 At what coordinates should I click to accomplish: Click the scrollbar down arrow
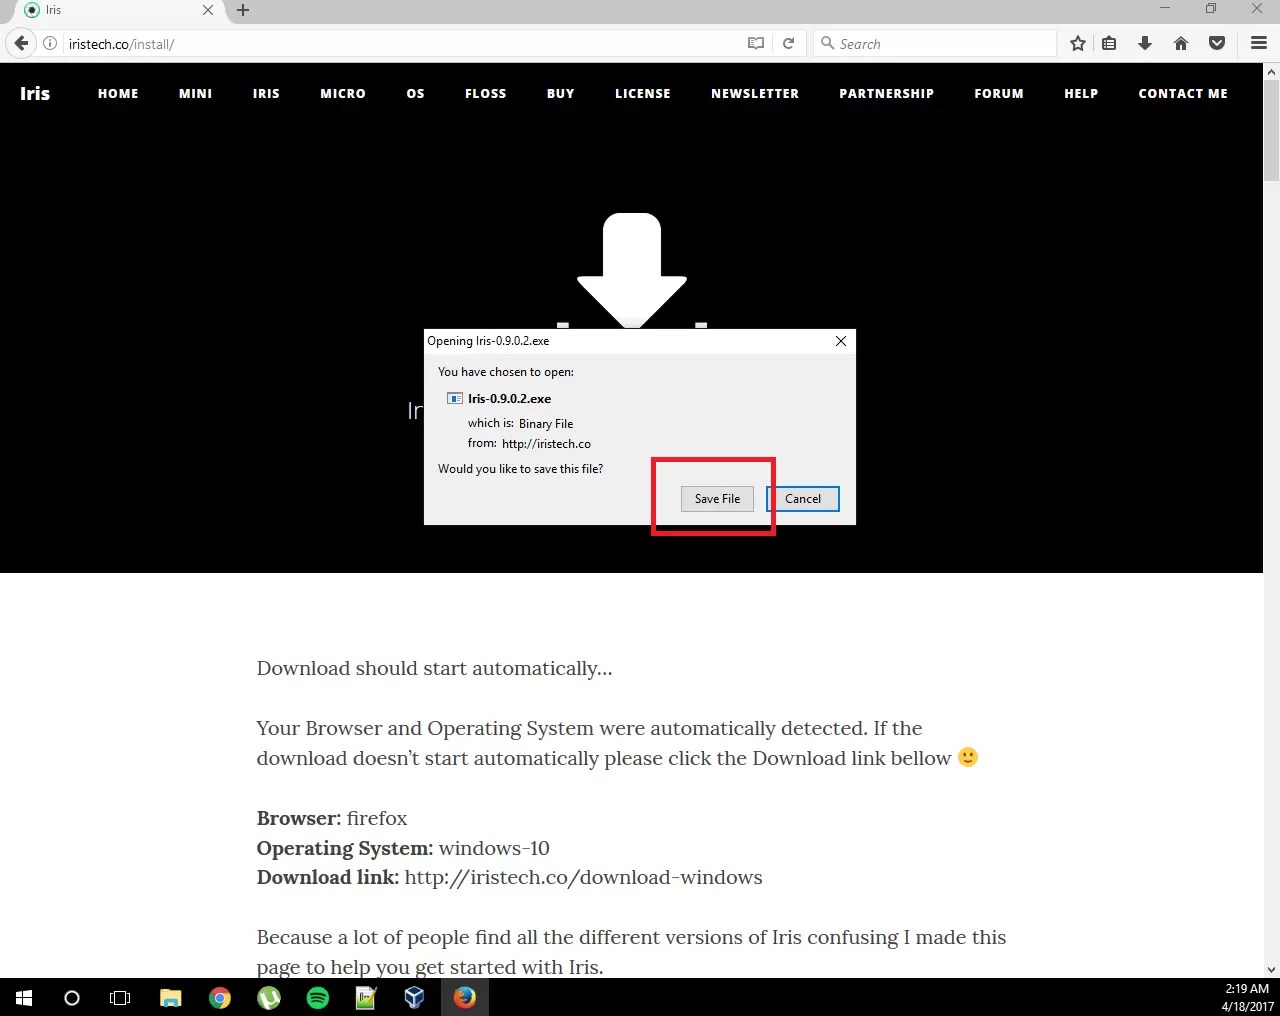pos(1271,969)
